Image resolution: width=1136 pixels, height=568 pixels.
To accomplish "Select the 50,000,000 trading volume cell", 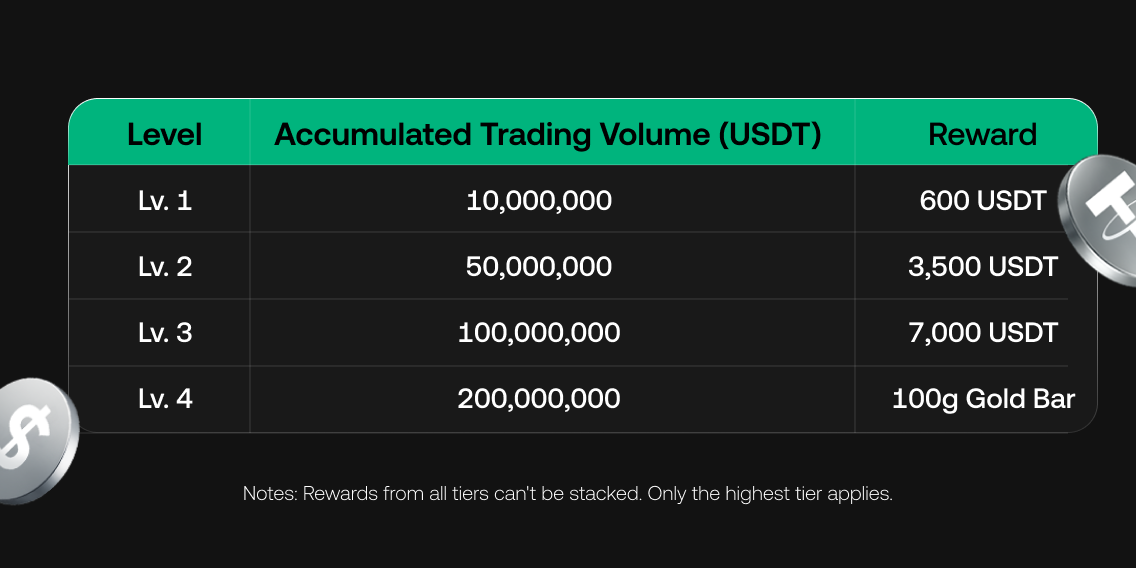I will pos(539,266).
